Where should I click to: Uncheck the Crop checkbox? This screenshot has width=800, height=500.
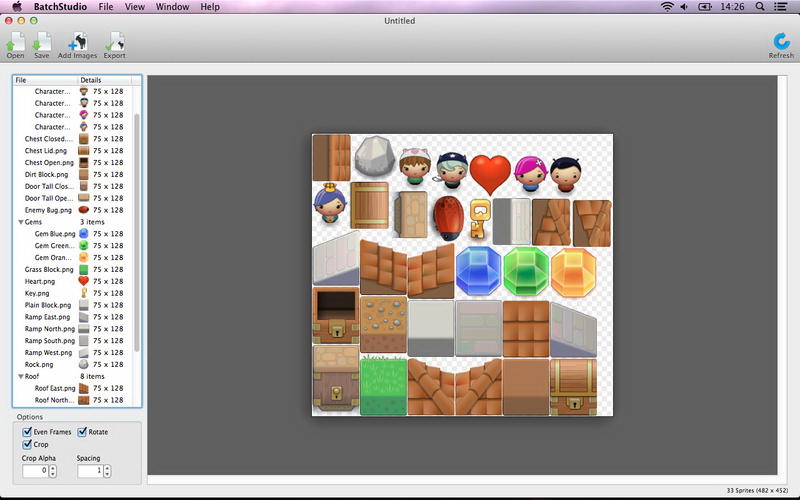tap(28, 444)
